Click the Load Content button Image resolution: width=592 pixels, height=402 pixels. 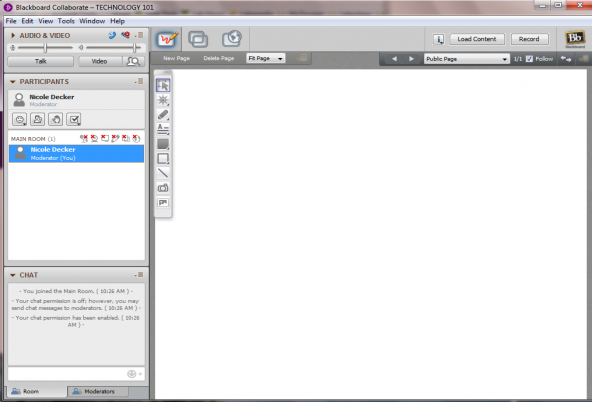(477, 39)
